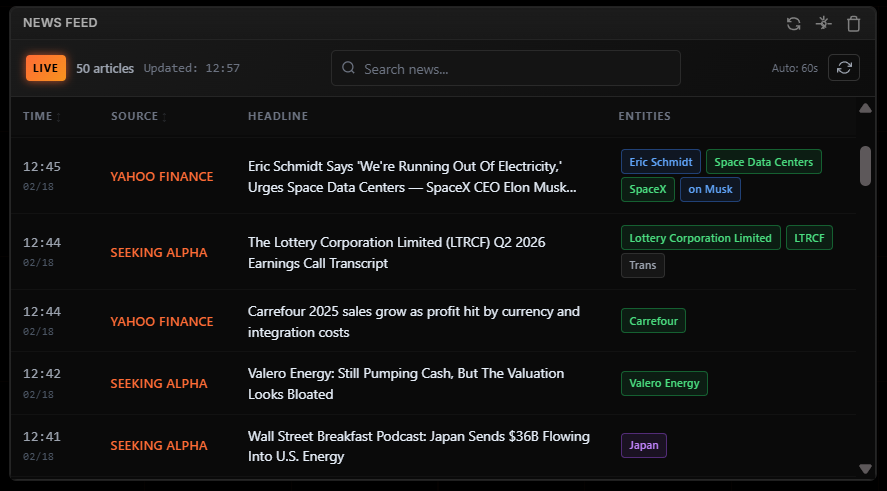Open the Carrefour 2025 sales headline
Image resolution: width=887 pixels, height=491 pixels.
coord(414,321)
